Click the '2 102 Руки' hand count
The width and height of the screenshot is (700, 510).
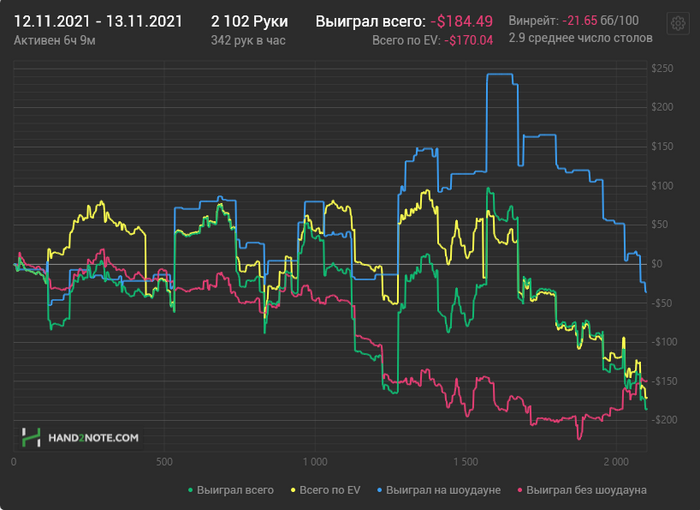pyautogui.click(x=249, y=21)
